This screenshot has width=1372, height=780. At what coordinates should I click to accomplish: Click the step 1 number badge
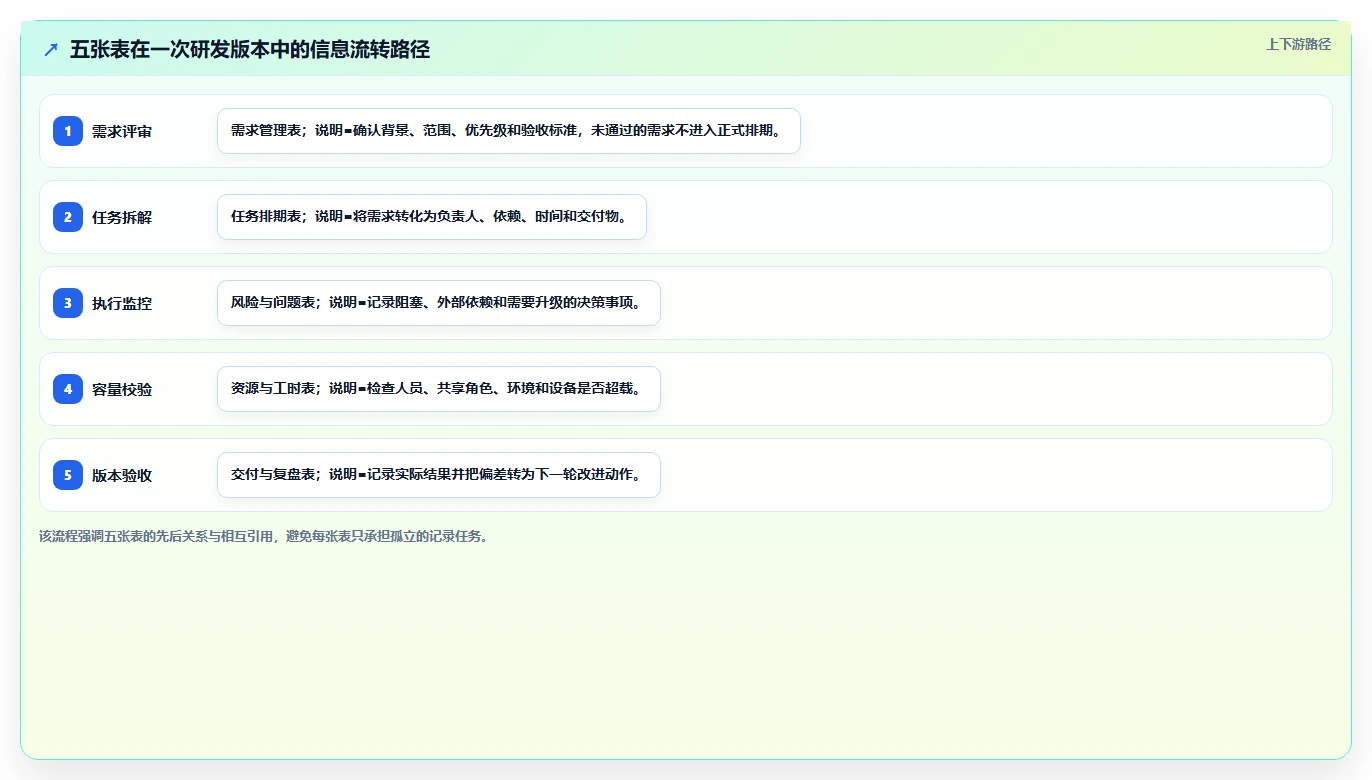pos(68,131)
